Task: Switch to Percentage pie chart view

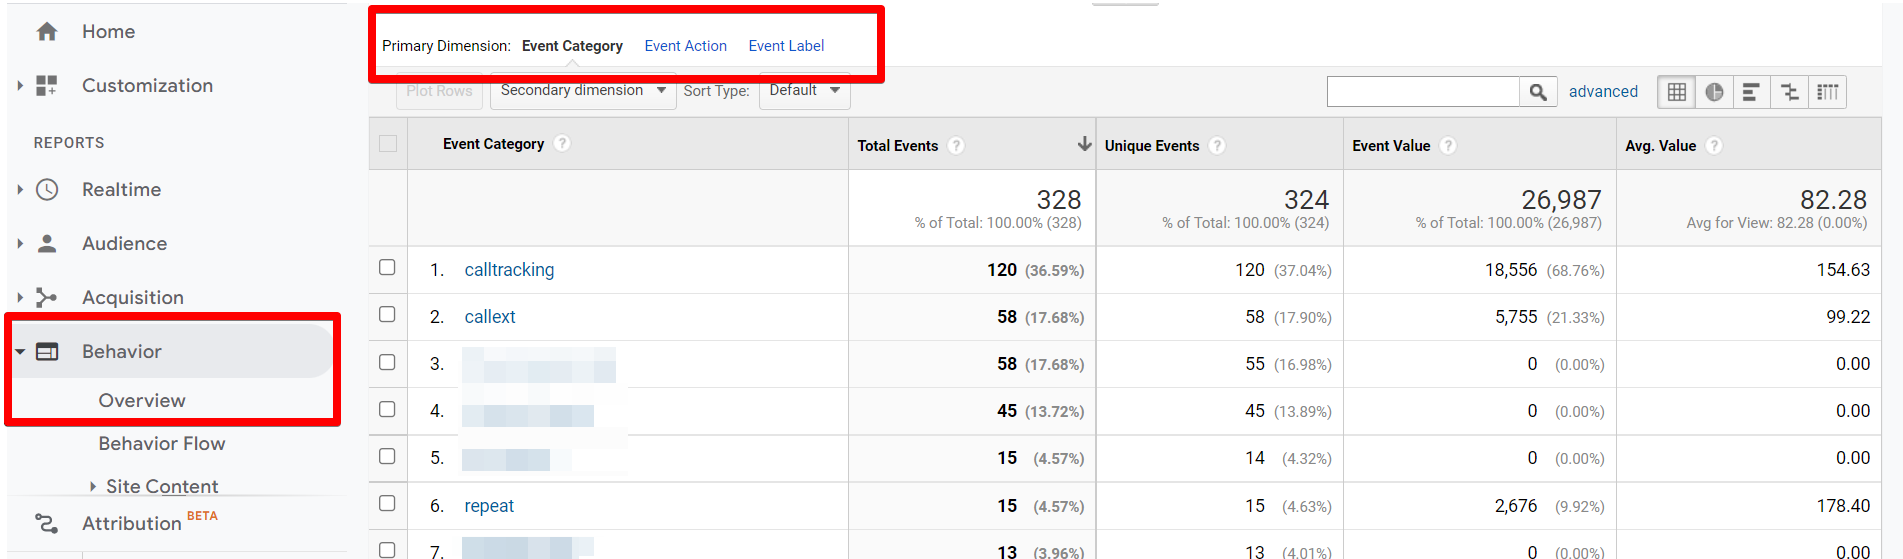Action: (1714, 92)
